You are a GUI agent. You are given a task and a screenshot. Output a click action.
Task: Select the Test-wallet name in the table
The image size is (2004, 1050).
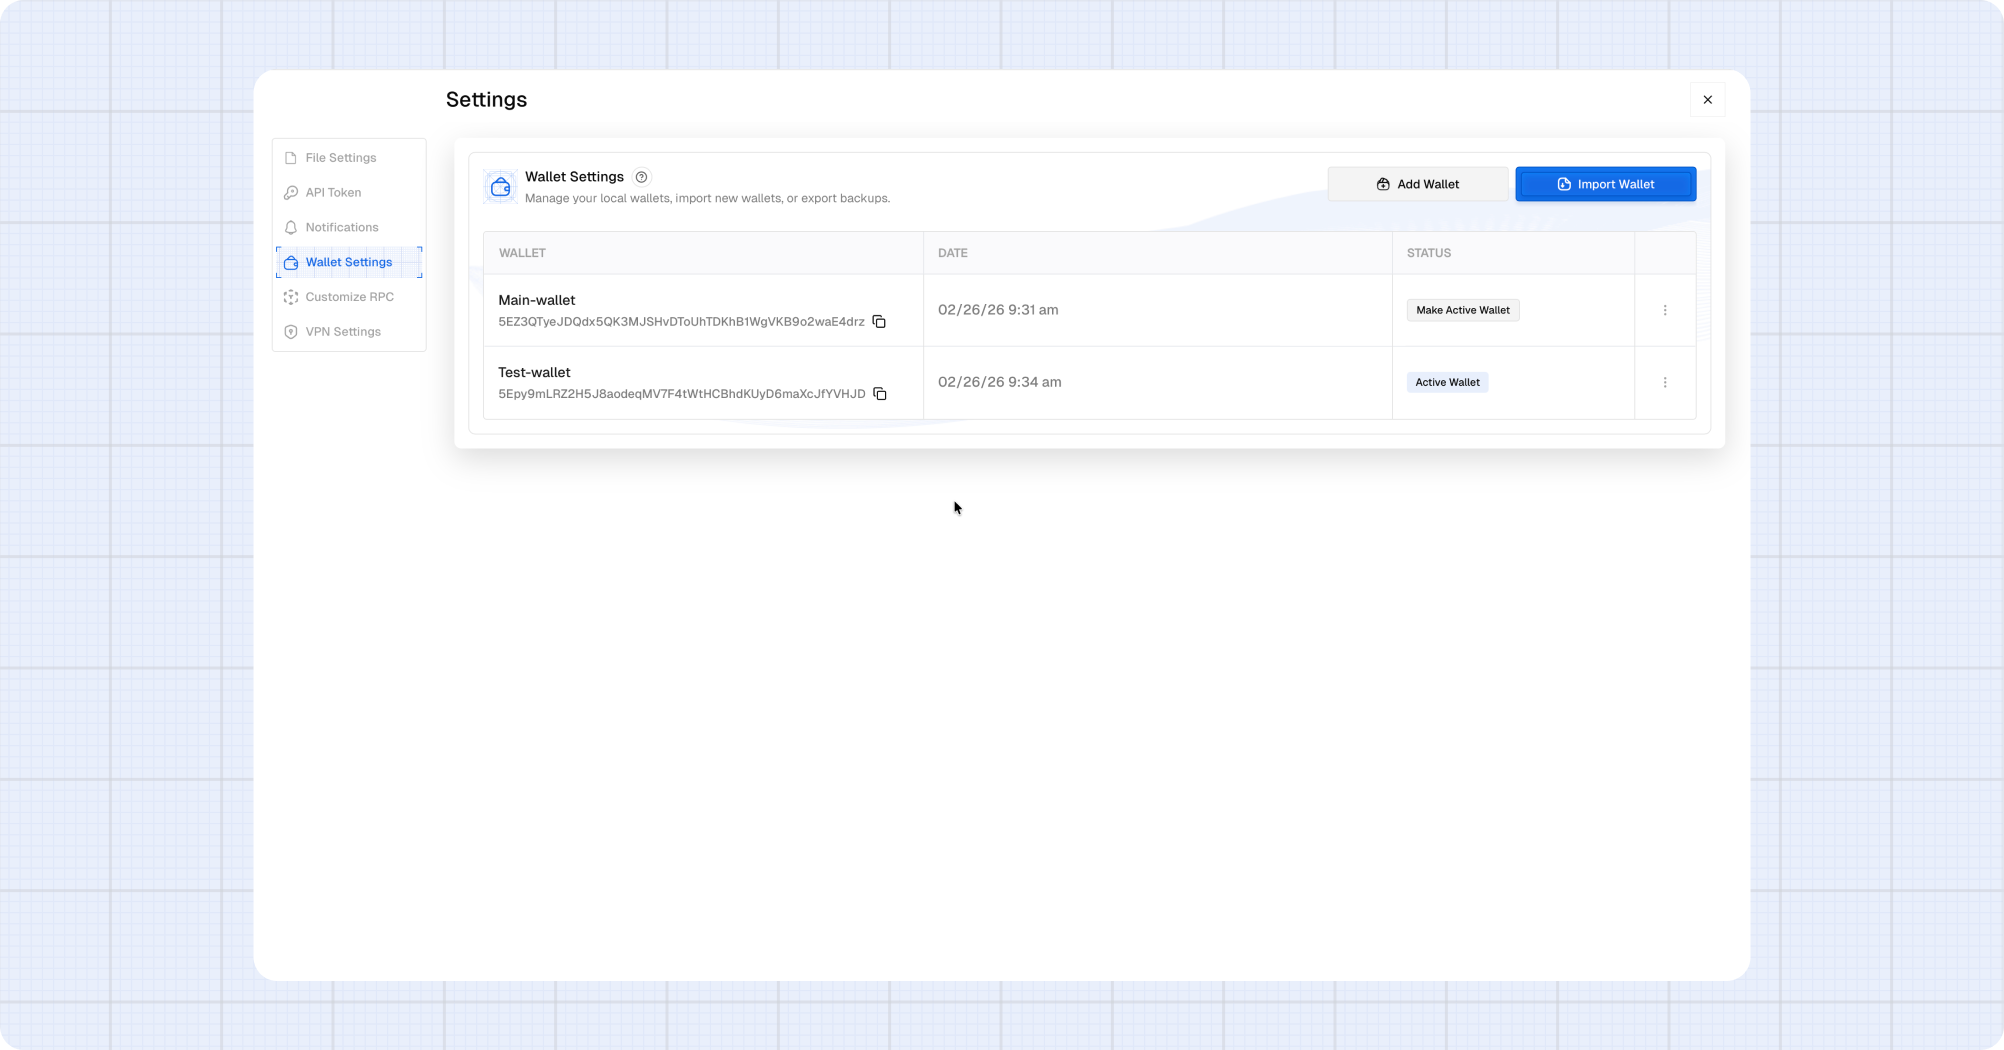pyautogui.click(x=534, y=372)
